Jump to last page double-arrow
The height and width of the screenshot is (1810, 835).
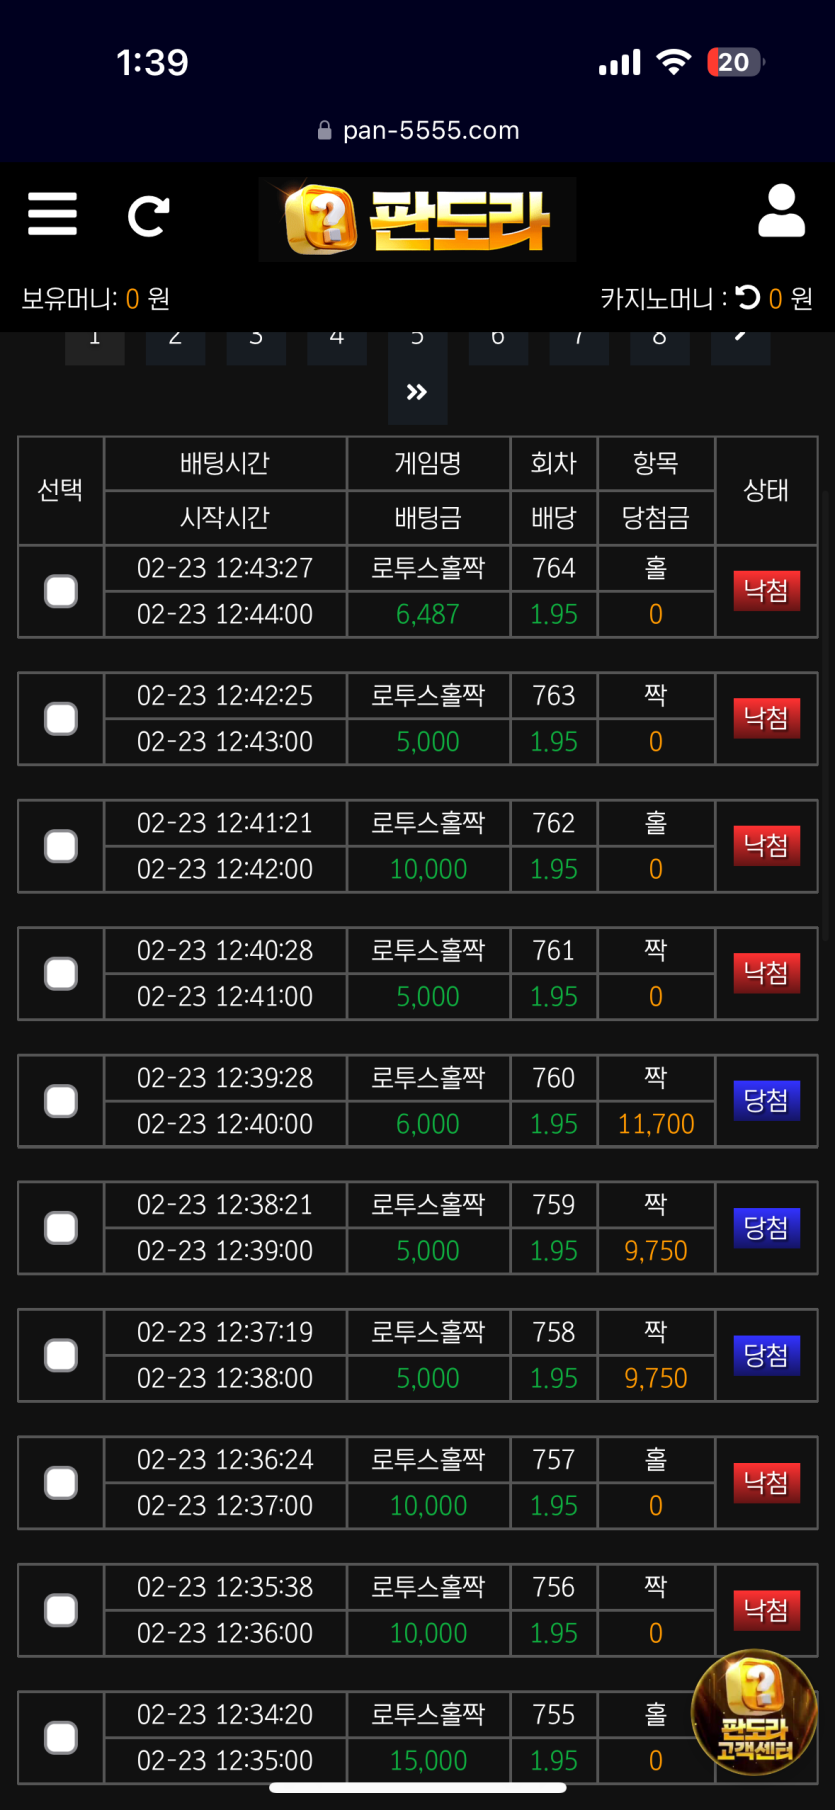[417, 392]
